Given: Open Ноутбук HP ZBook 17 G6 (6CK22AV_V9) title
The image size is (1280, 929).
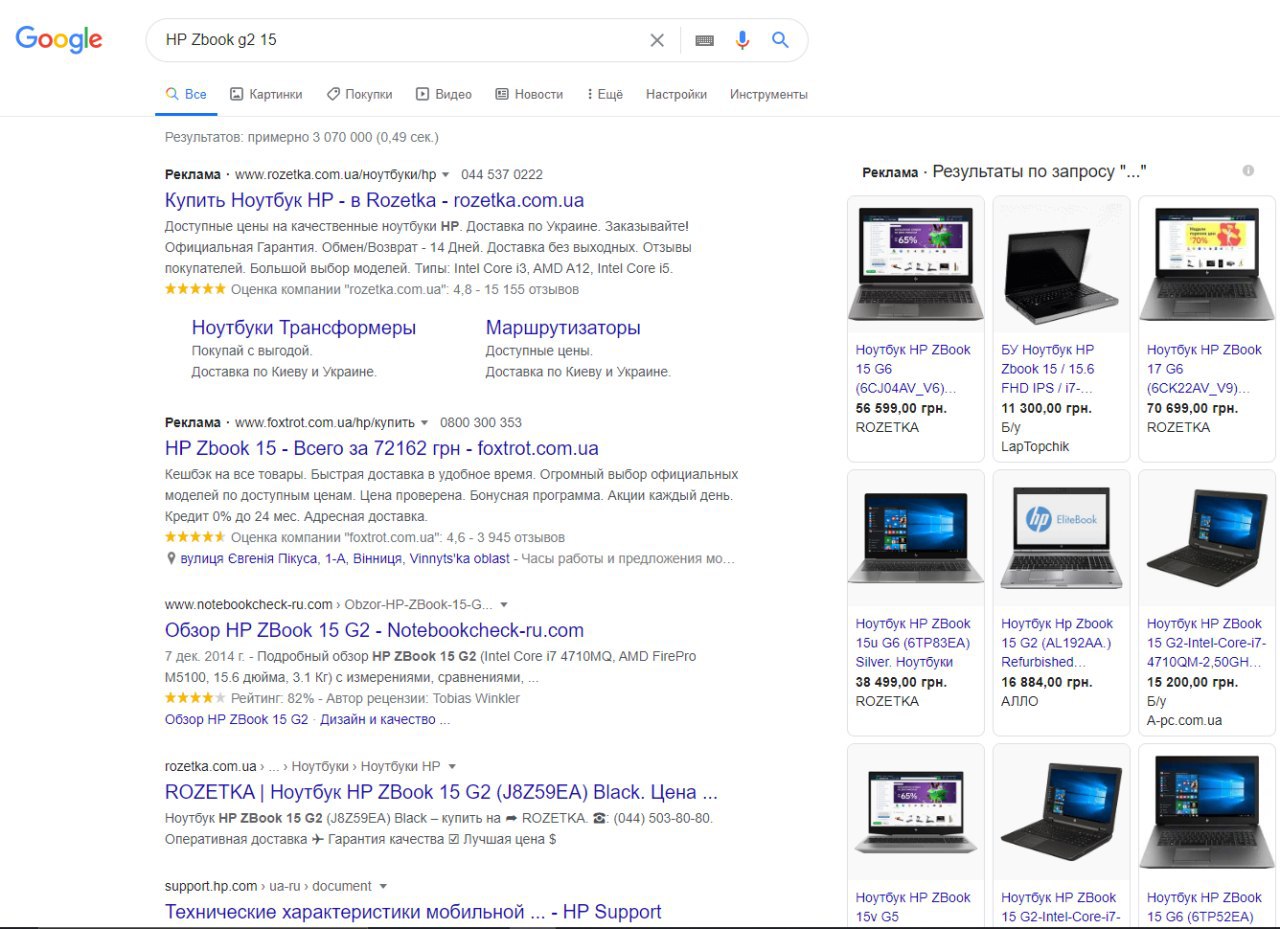Looking at the screenshot, I should pyautogui.click(x=1204, y=369).
